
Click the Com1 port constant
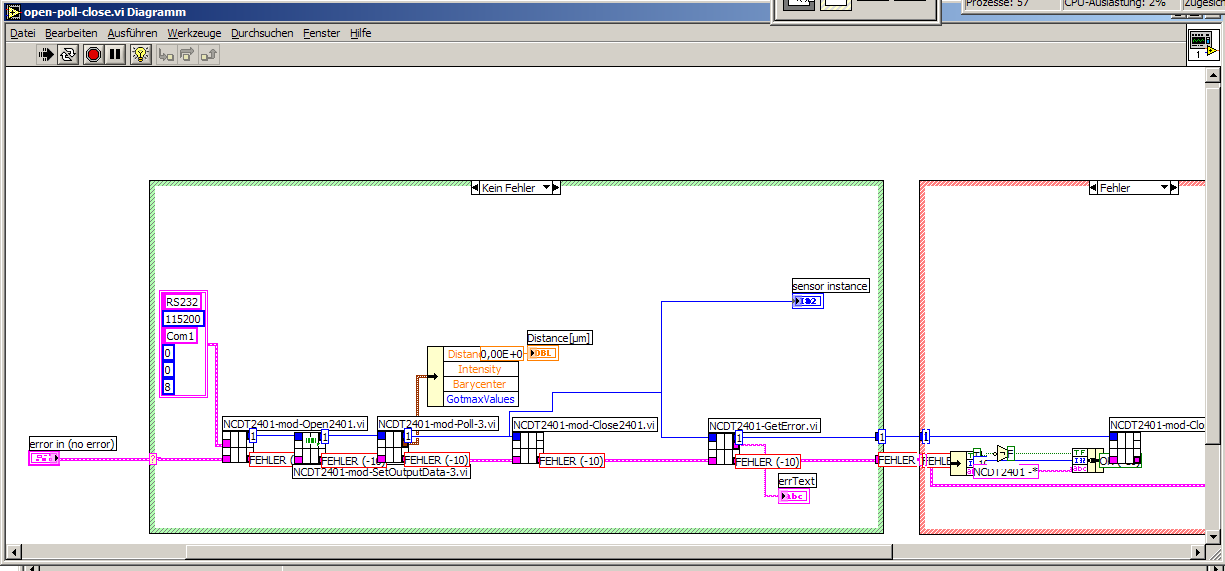click(x=179, y=336)
